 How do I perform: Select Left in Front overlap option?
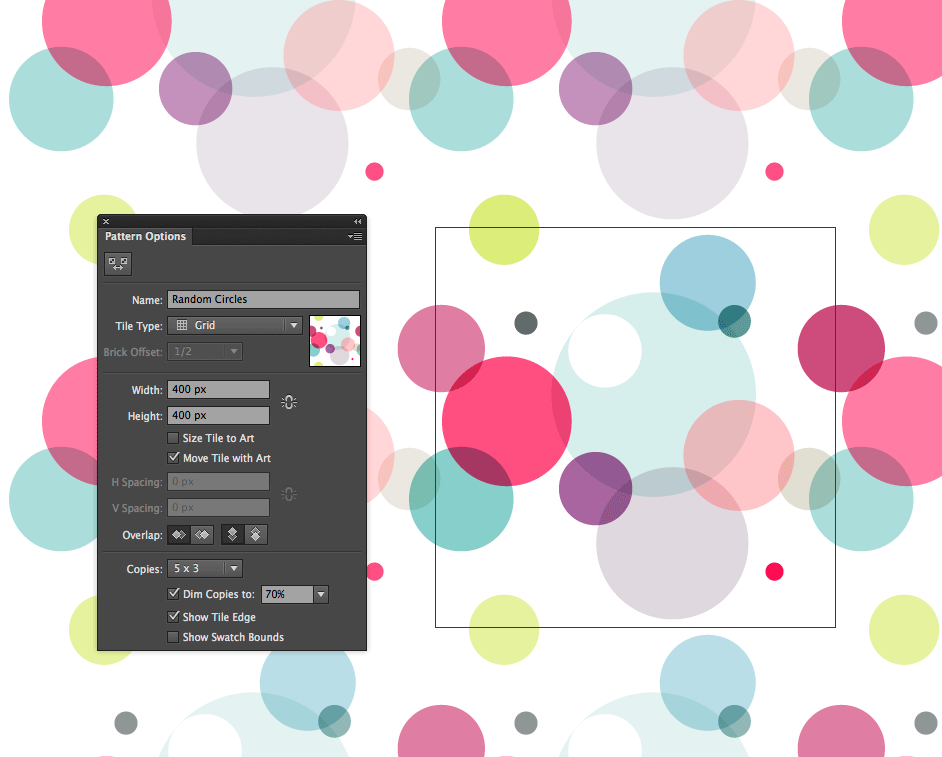point(179,535)
